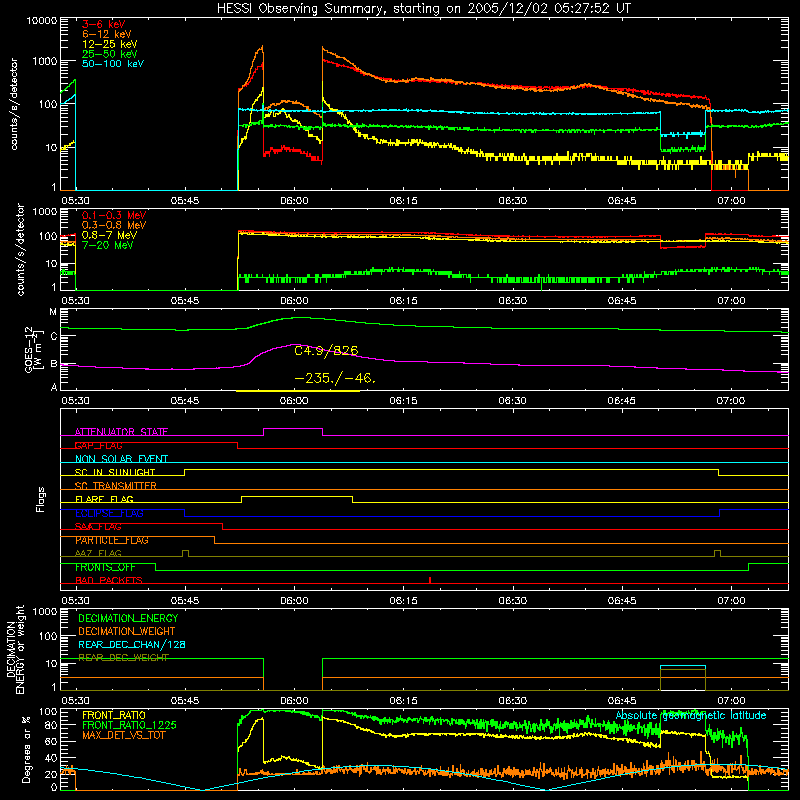Select the ECLIPSE_FLAG label
Image resolution: width=800 pixels, height=800 pixels.
click(x=109, y=513)
